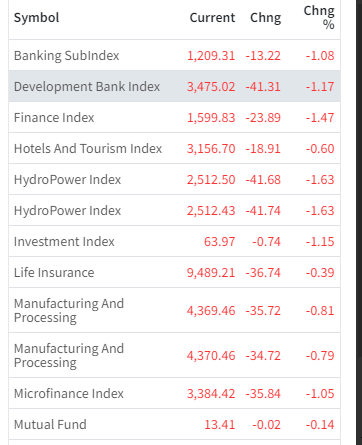Select the Investment Index row
Viewport: 362px width, 445px height.
point(174,241)
